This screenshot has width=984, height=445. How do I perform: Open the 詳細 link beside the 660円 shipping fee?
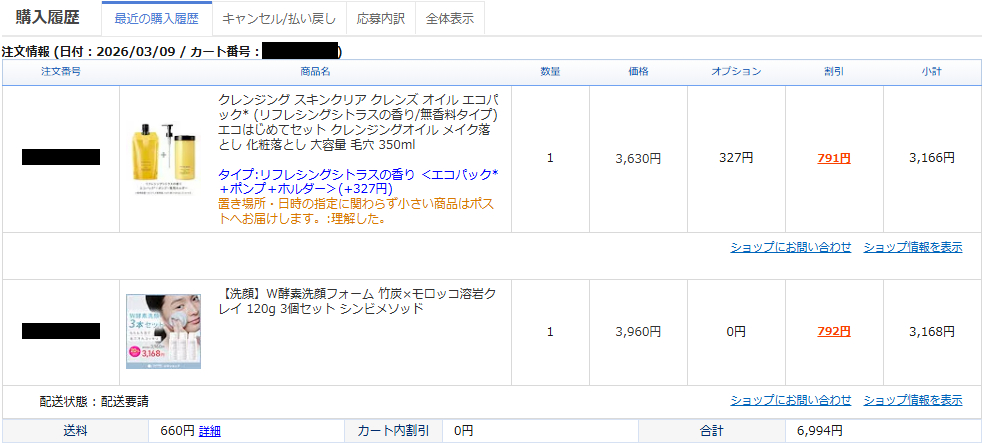tap(209, 431)
